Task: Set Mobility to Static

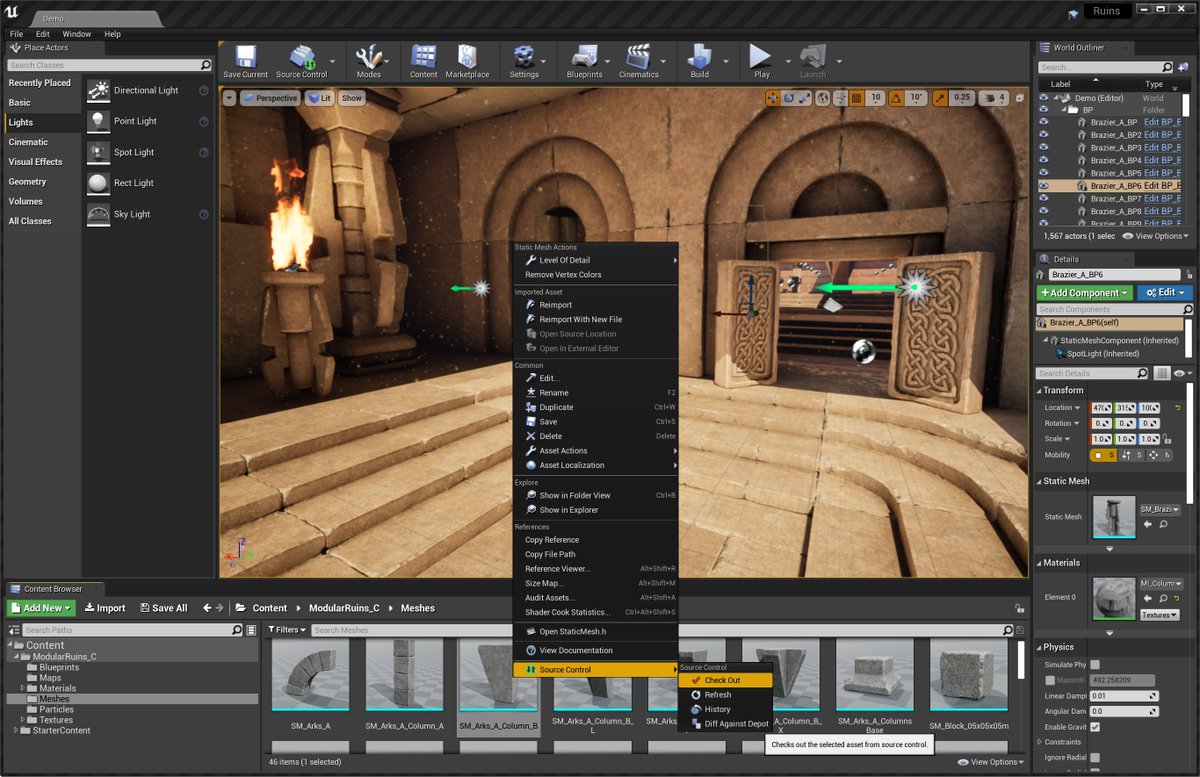Action: (1104, 455)
